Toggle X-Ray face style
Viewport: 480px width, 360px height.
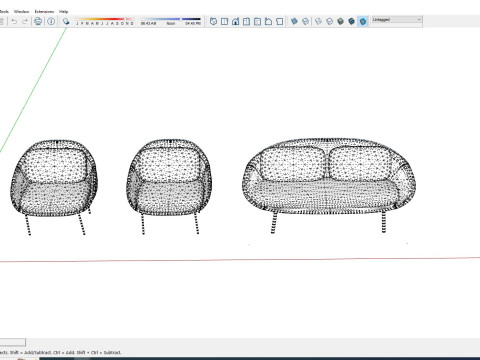[x=294, y=21]
